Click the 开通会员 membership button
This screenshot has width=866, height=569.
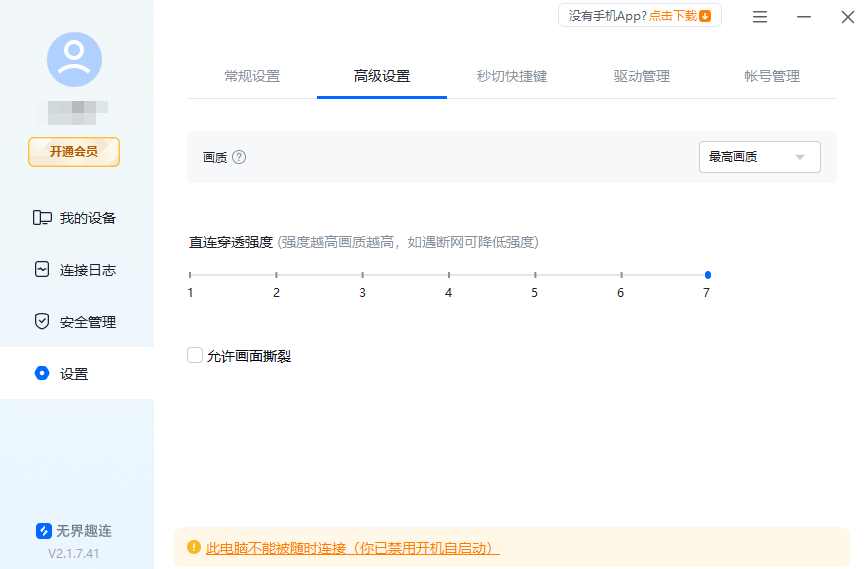pyautogui.click(x=74, y=152)
